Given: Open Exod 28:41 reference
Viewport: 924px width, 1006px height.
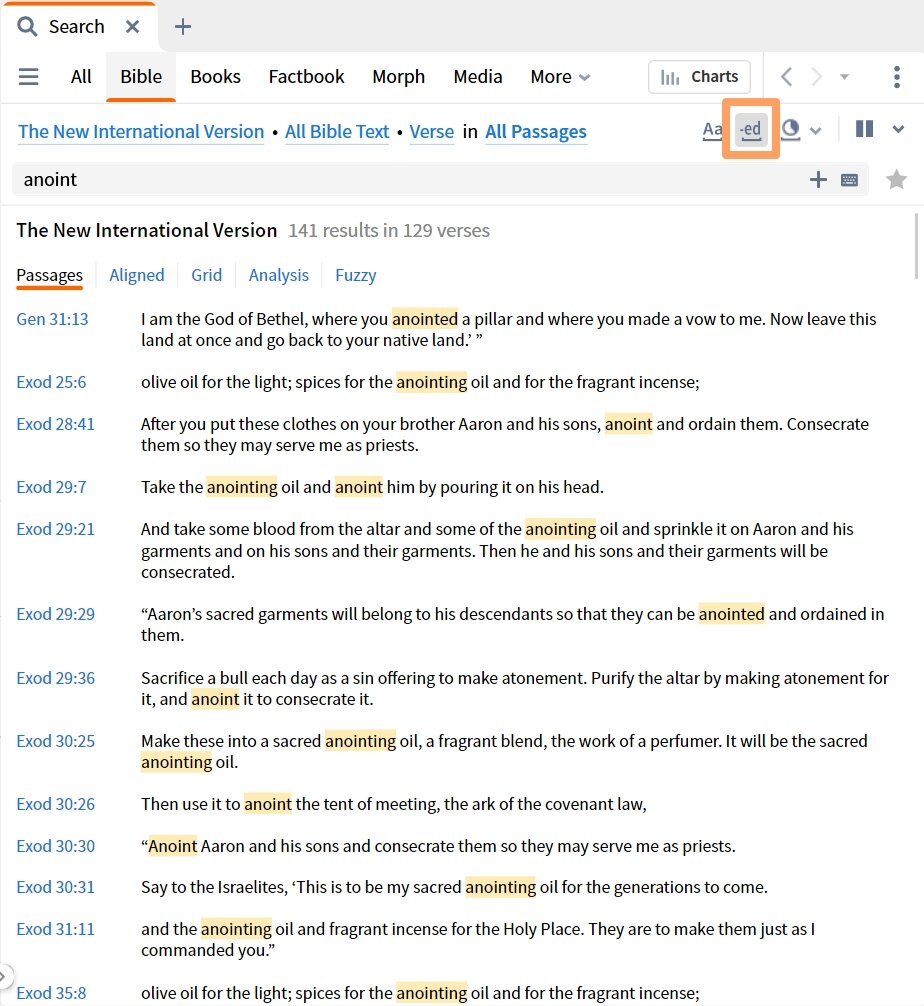Looking at the screenshot, I should click(x=55, y=425).
